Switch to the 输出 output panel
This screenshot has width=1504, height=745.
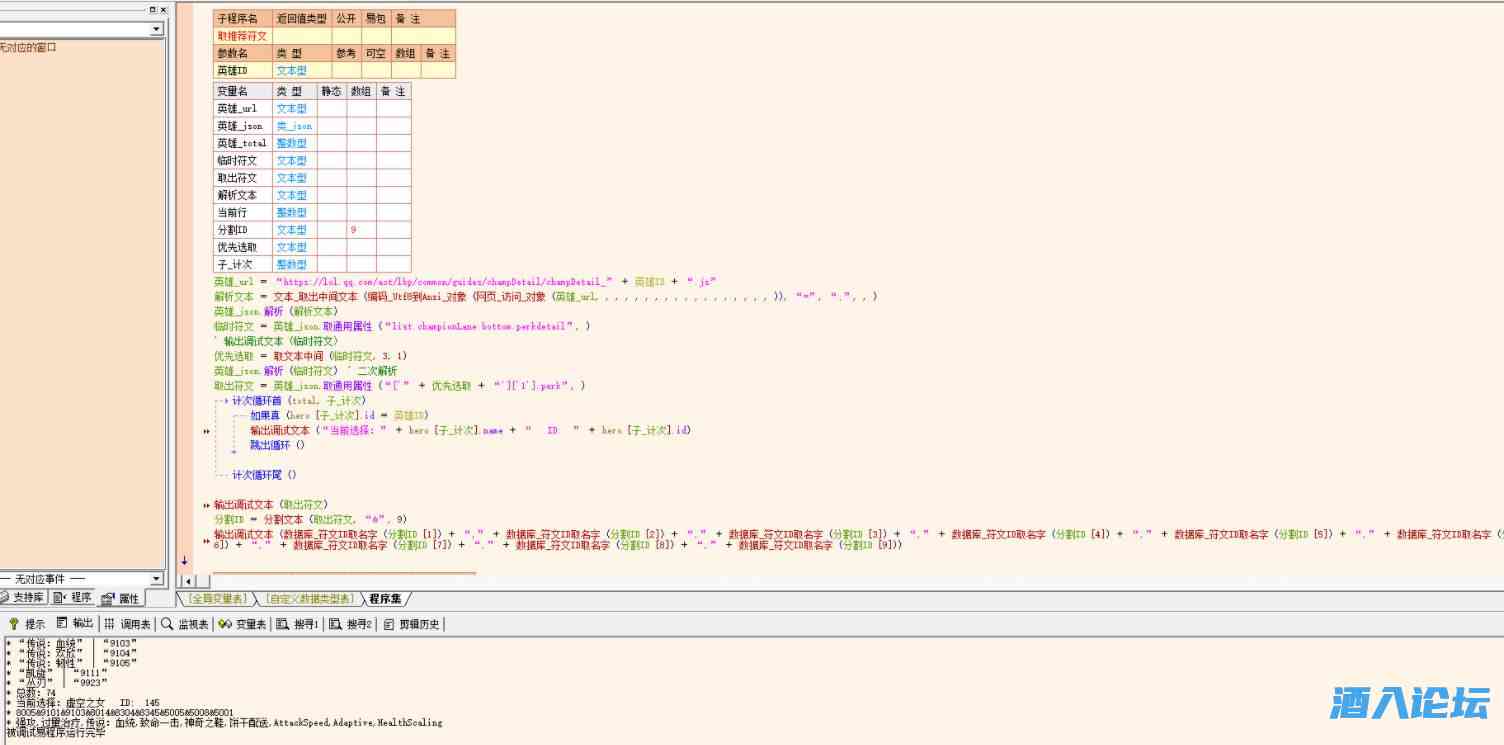click(x=75, y=624)
